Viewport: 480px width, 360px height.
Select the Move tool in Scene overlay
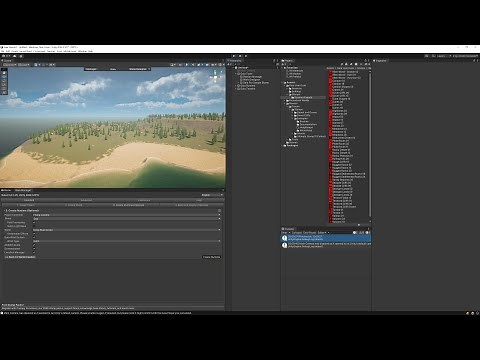(x=4, y=77)
